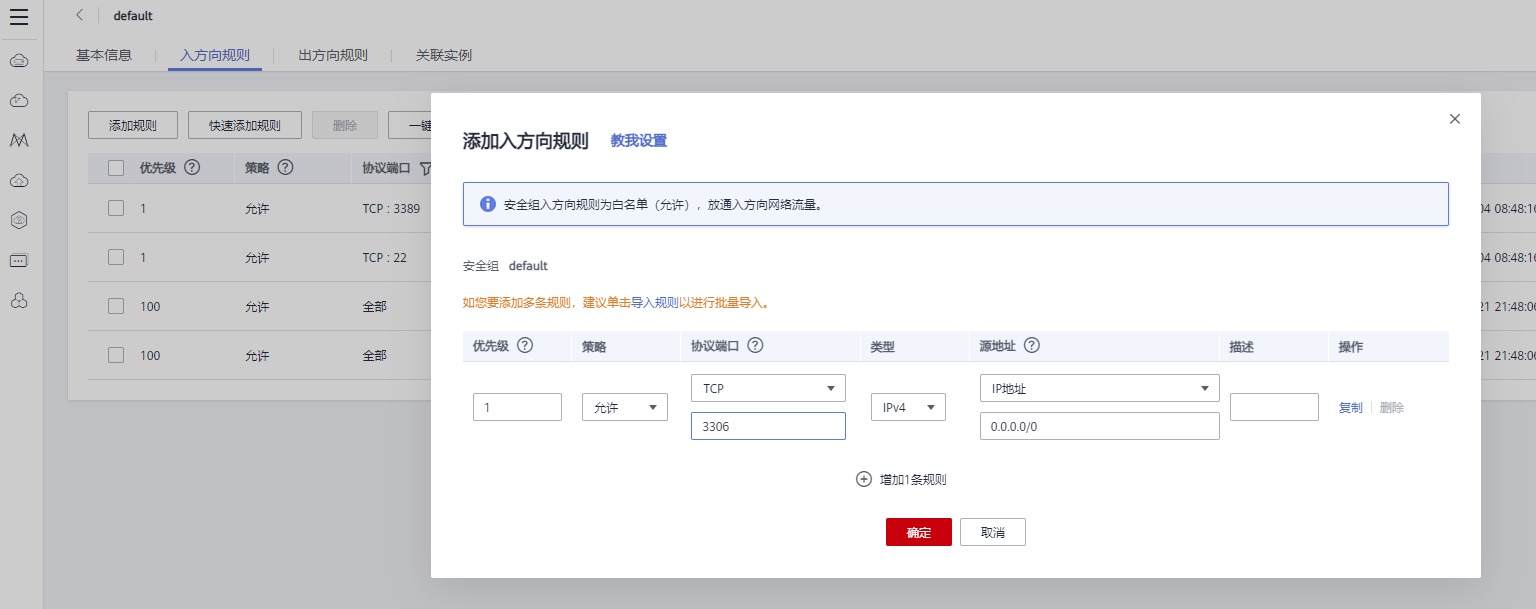Image resolution: width=1536 pixels, height=609 pixels.
Task: Open the cloud gauge icon in sidebar
Action: tap(19, 100)
